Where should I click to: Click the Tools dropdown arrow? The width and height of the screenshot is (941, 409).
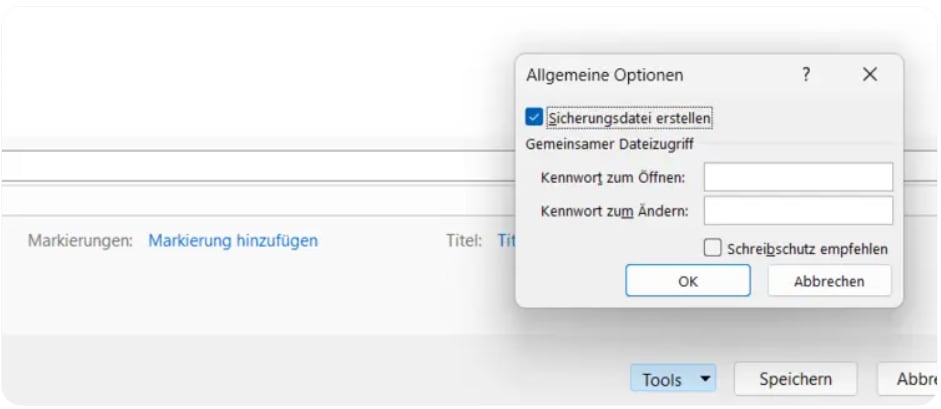pyautogui.click(x=704, y=380)
